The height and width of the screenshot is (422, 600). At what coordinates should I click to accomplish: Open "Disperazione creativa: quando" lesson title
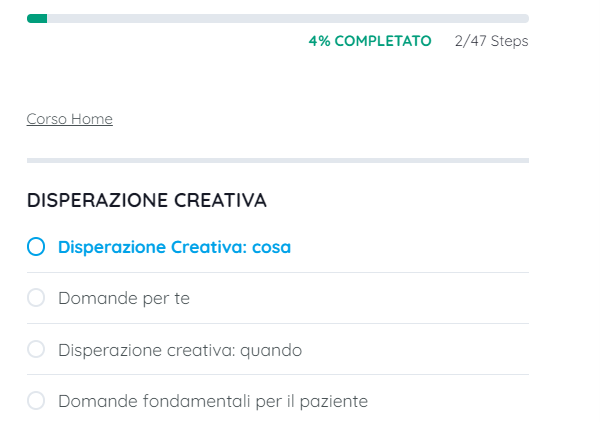[180, 350]
